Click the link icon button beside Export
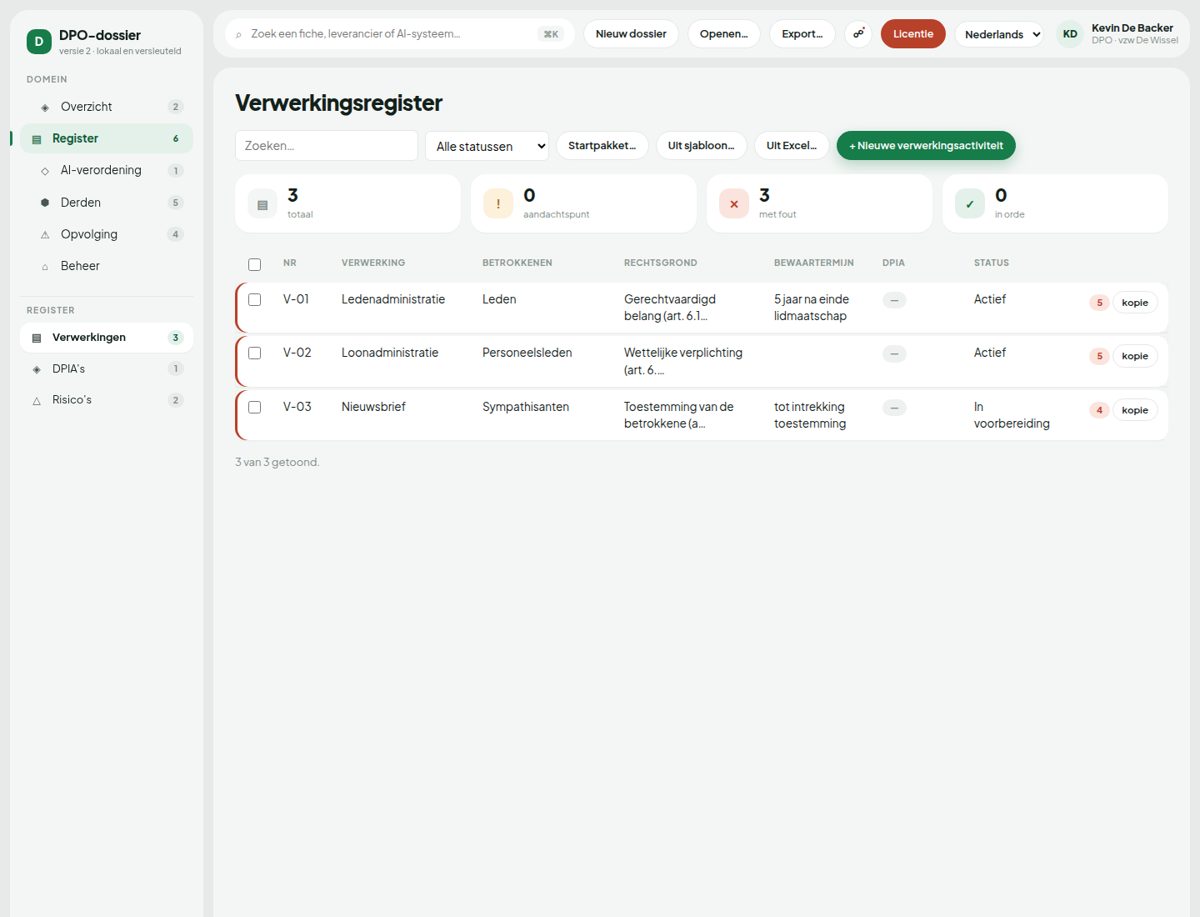 click(858, 33)
